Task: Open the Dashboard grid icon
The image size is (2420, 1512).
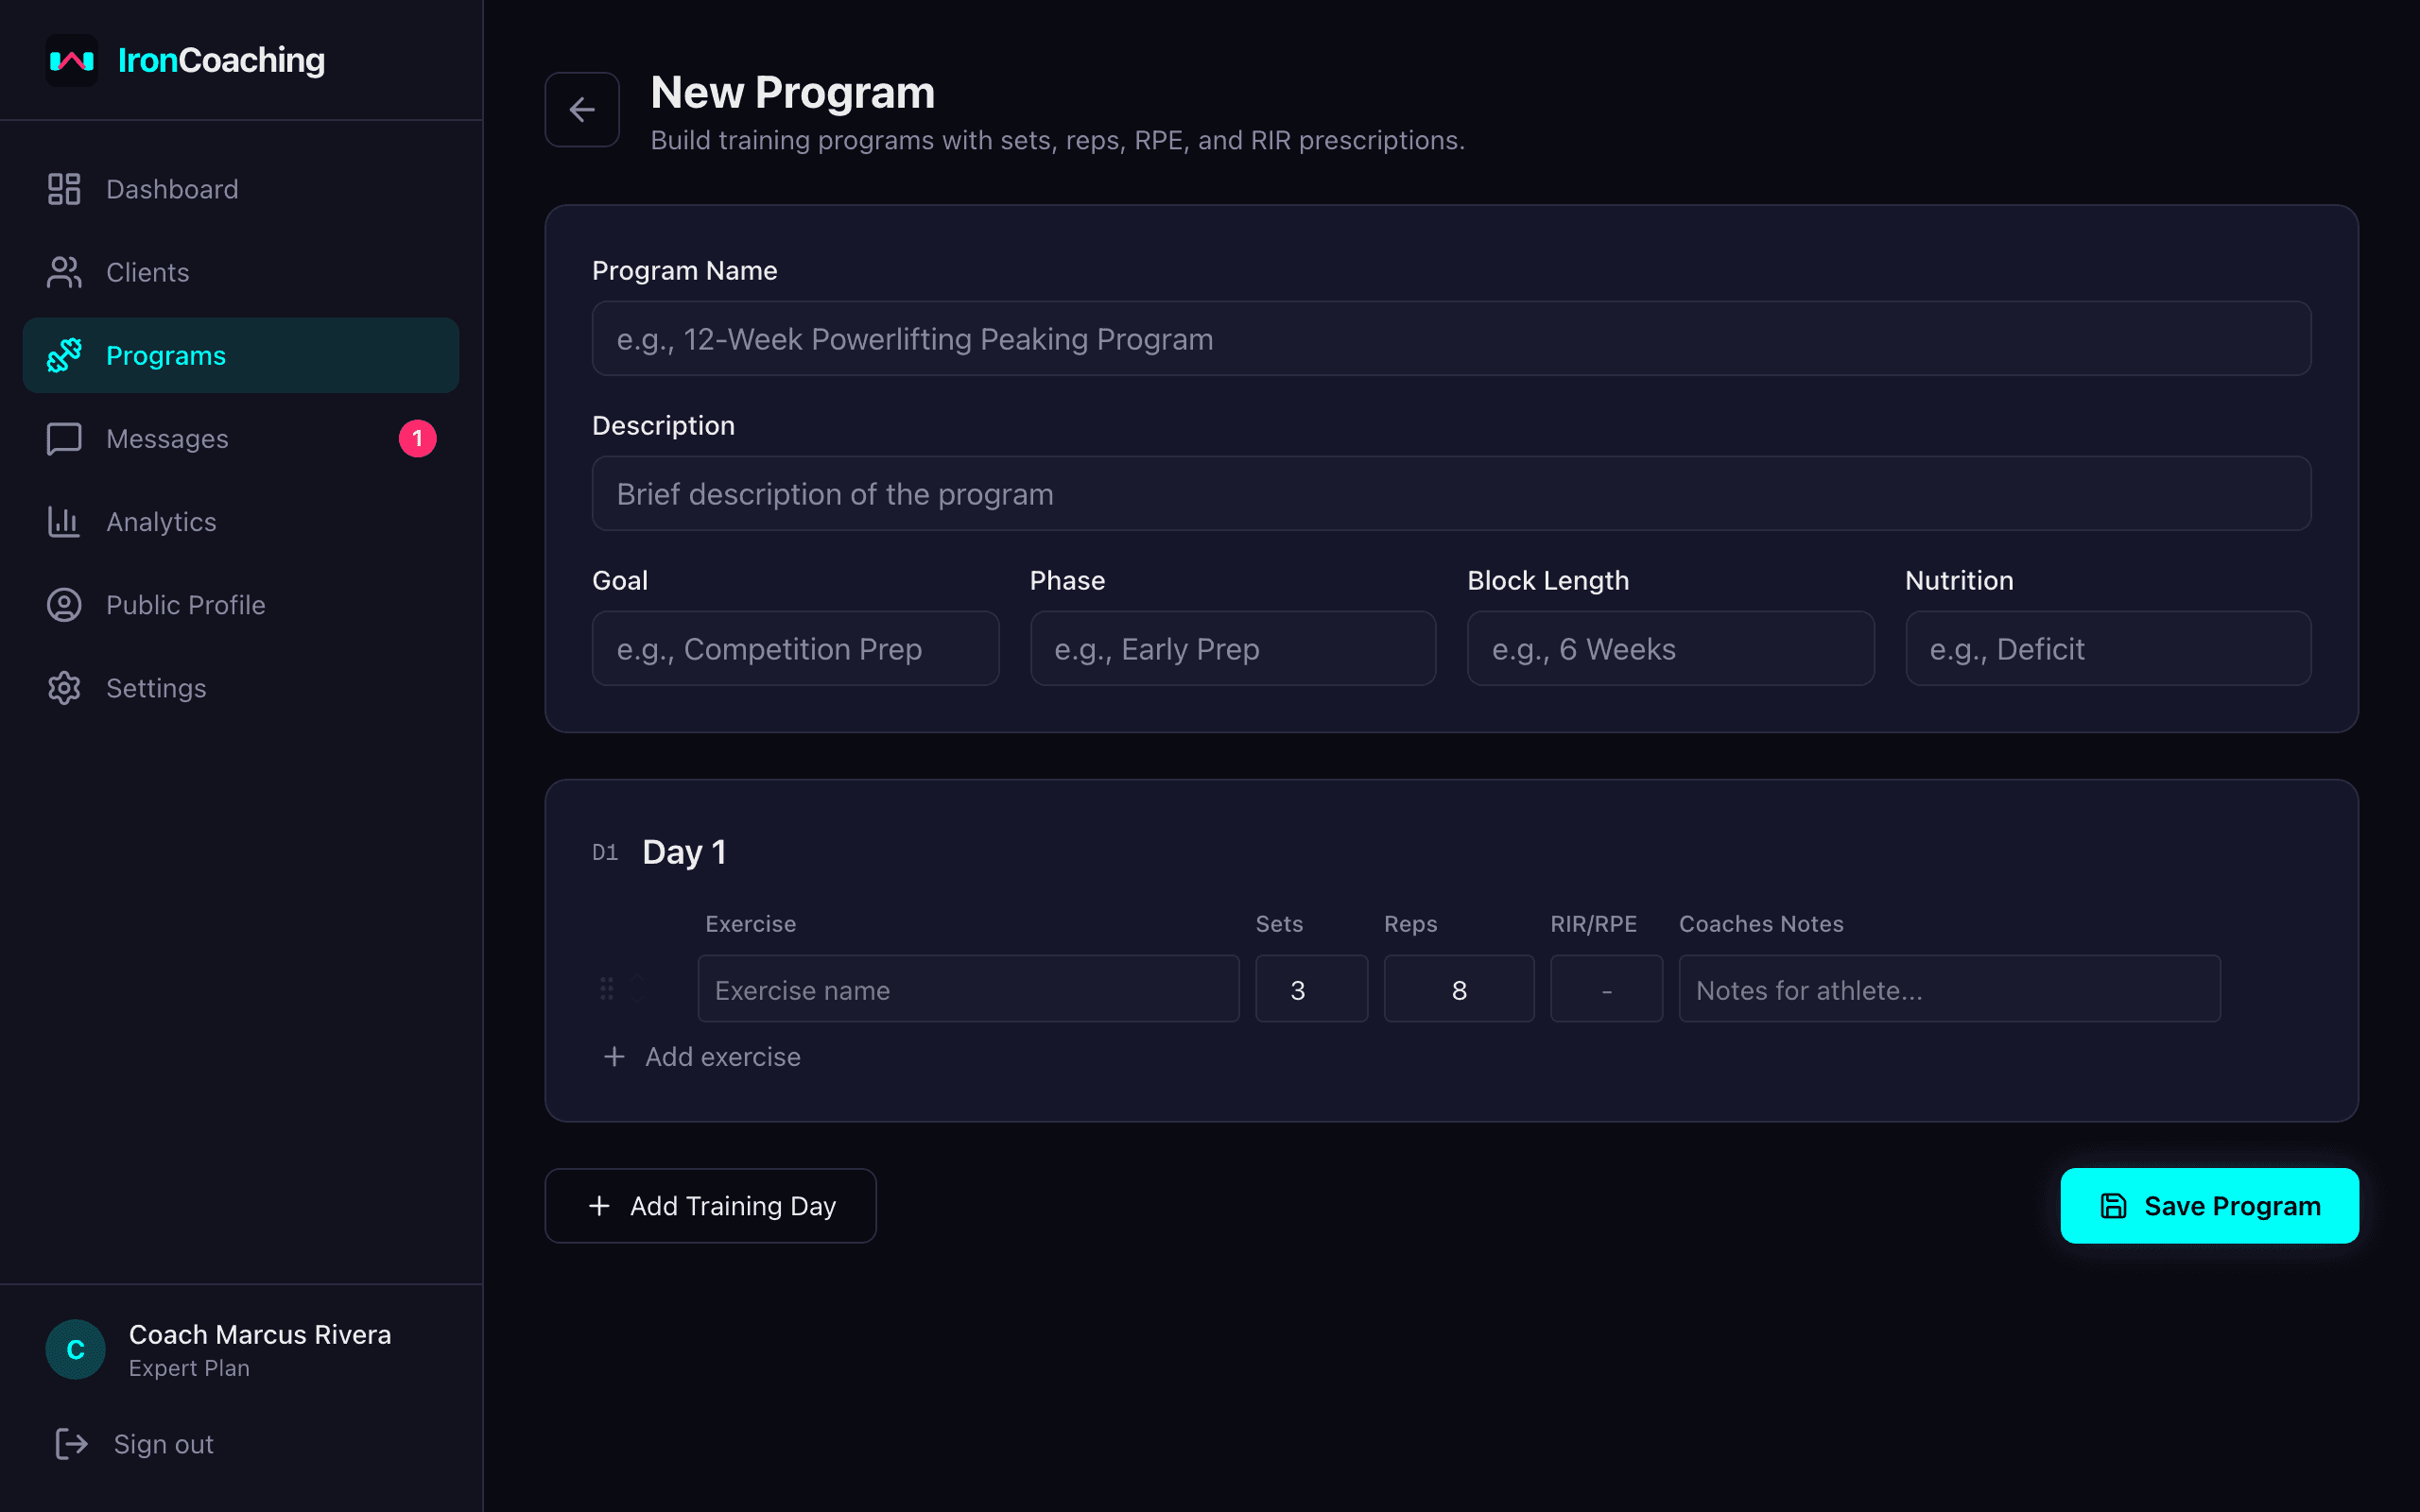Action: (x=64, y=188)
